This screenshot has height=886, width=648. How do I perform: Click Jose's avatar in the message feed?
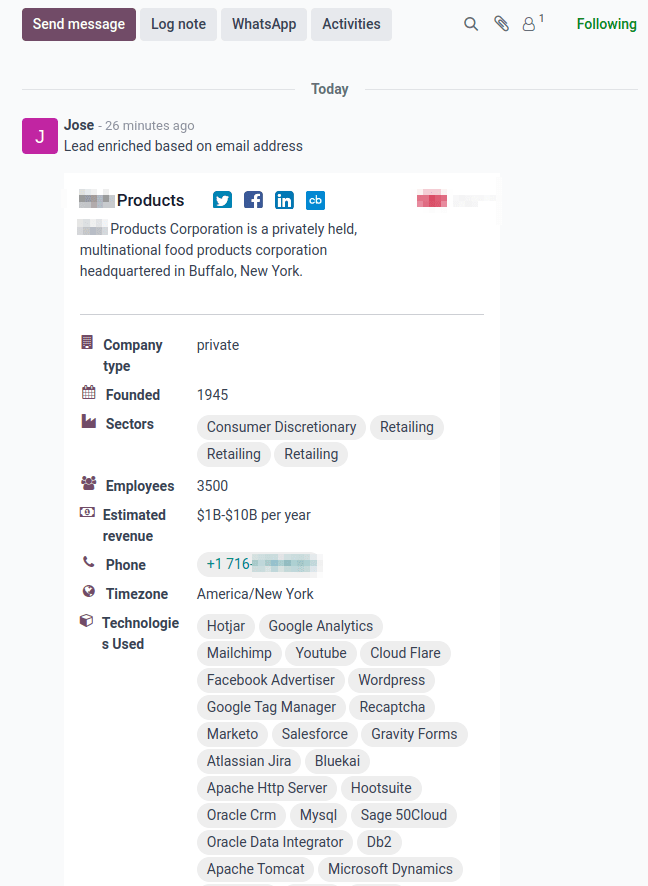click(39, 135)
